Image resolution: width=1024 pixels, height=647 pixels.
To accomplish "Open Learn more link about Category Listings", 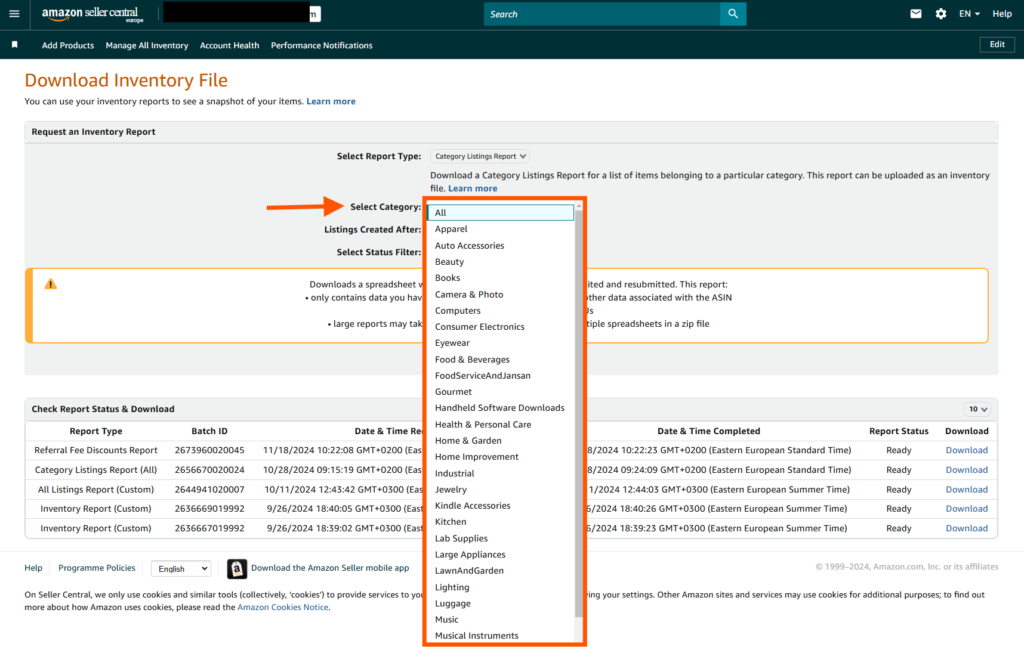I will pos(473,188).
